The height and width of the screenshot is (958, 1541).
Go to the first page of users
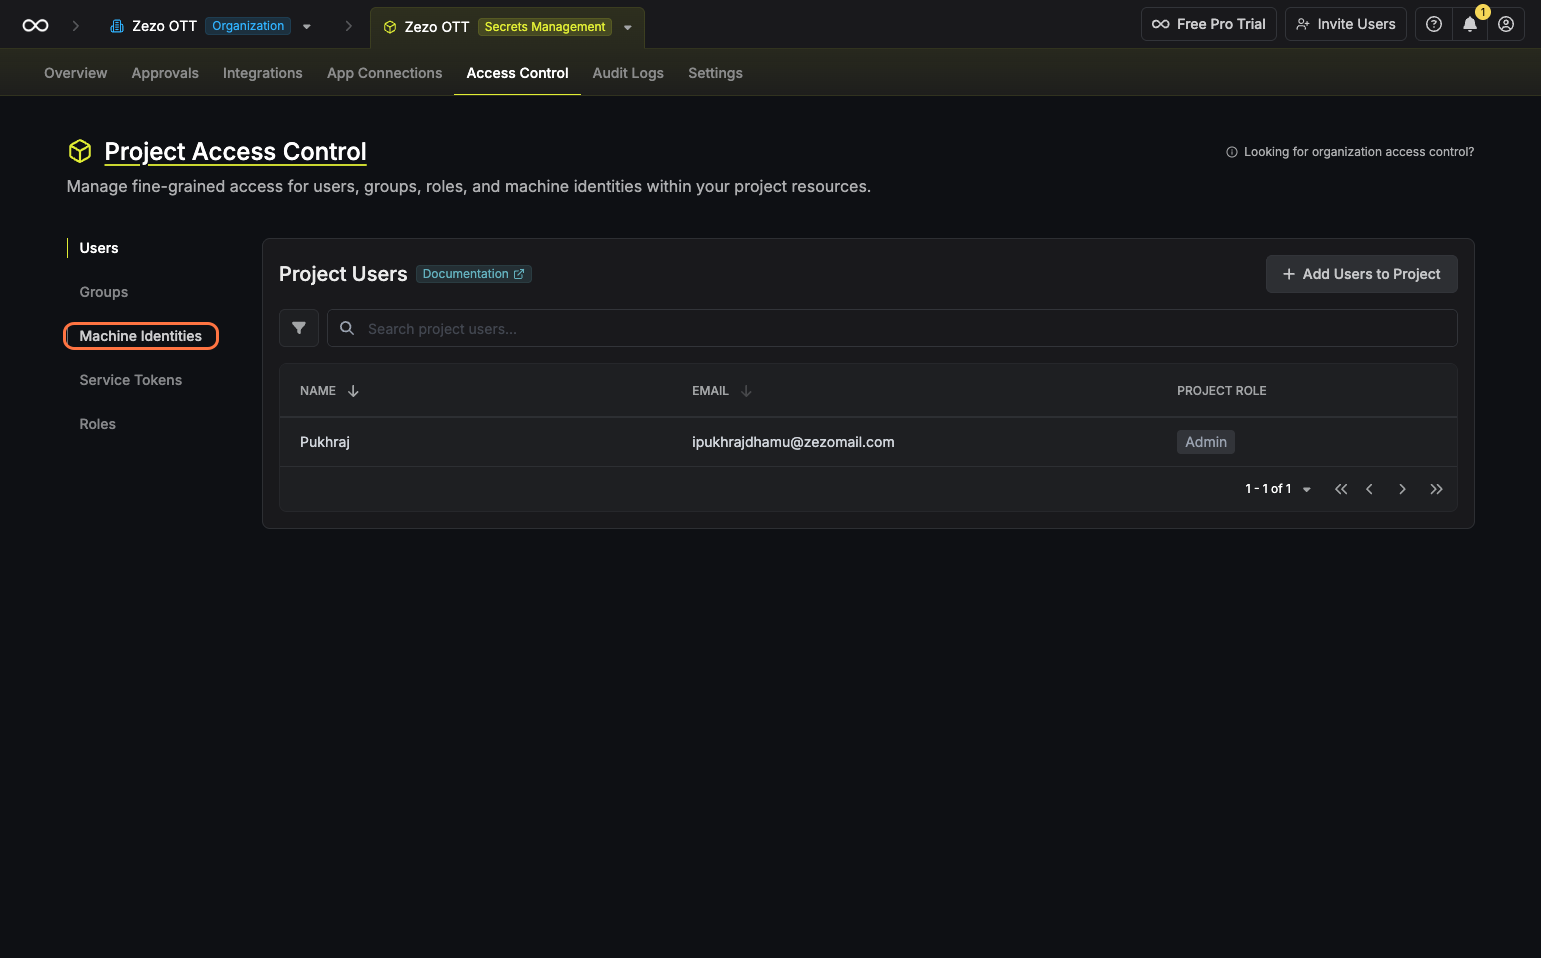[1341, 489]
